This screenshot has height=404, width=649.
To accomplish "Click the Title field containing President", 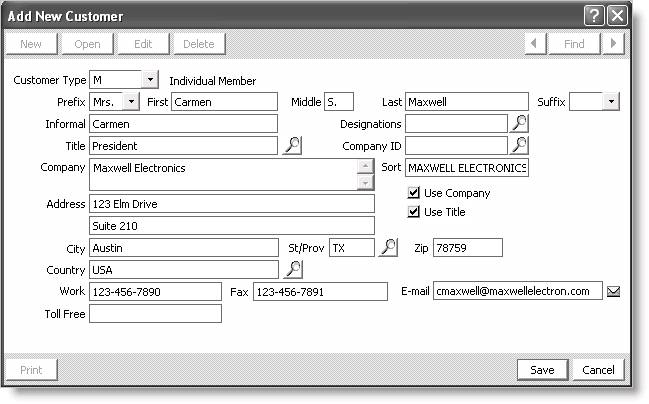I will pos(183,146).
